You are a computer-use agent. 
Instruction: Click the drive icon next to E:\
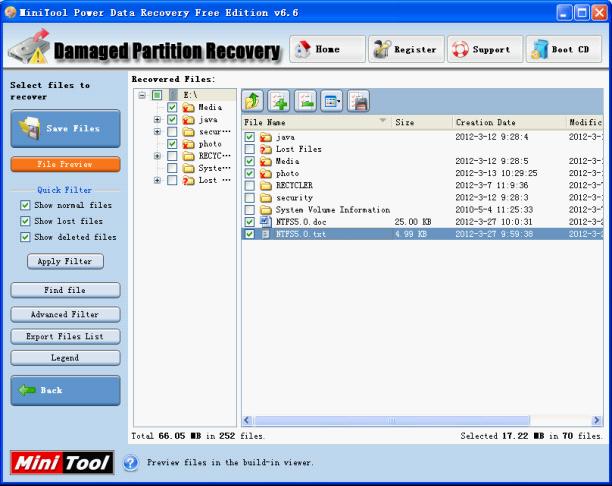tap(174, 95)
